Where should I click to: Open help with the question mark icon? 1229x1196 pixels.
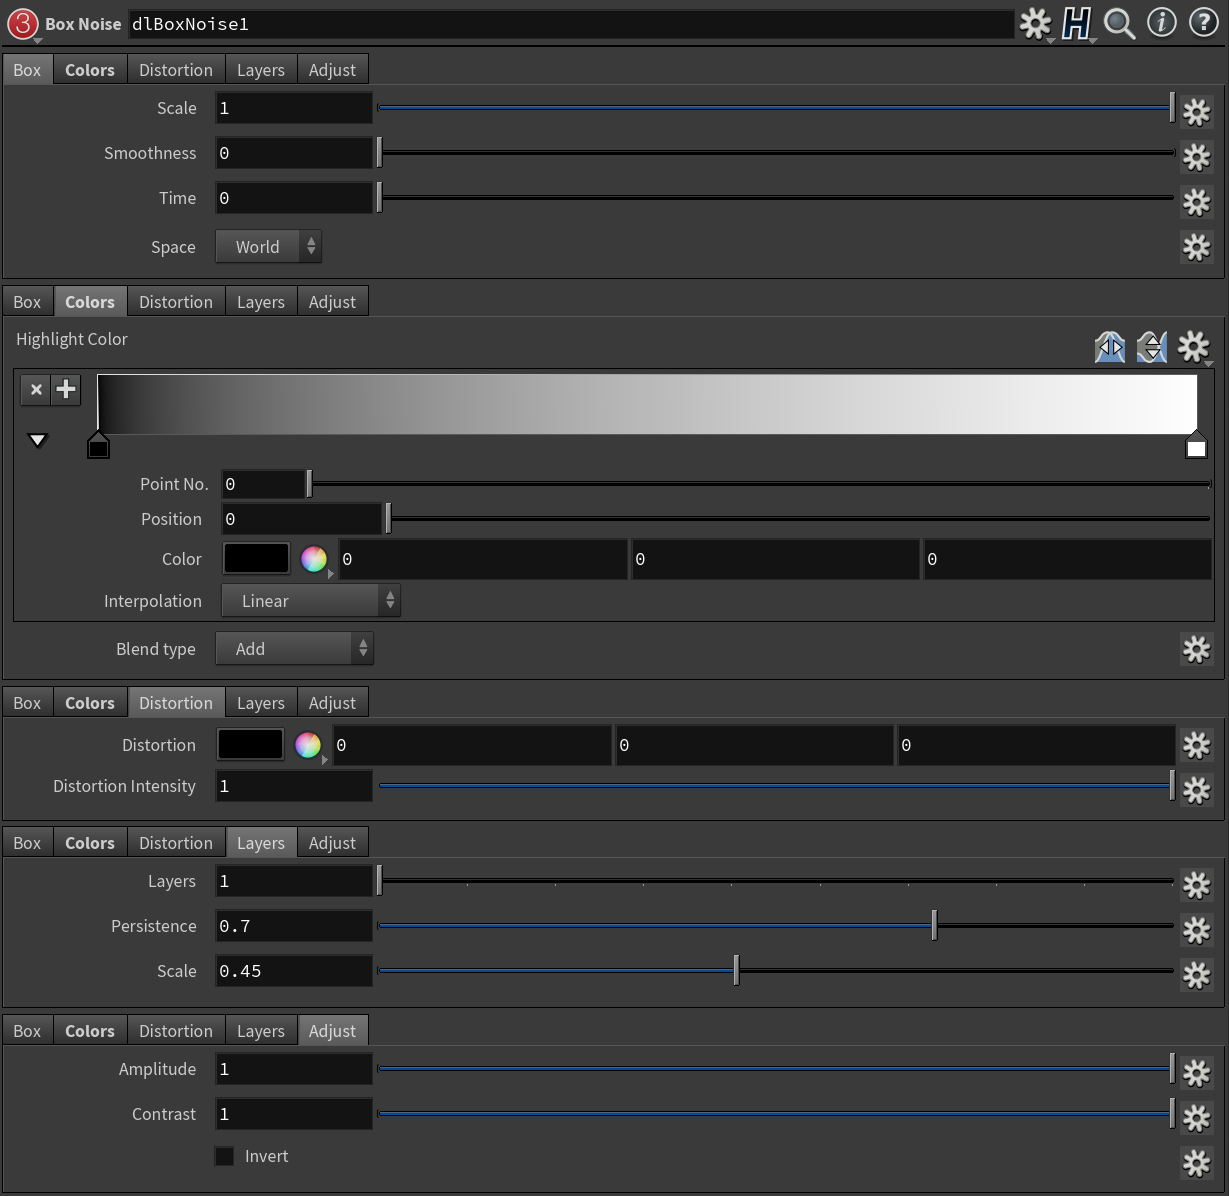(x=1203, y=23)
